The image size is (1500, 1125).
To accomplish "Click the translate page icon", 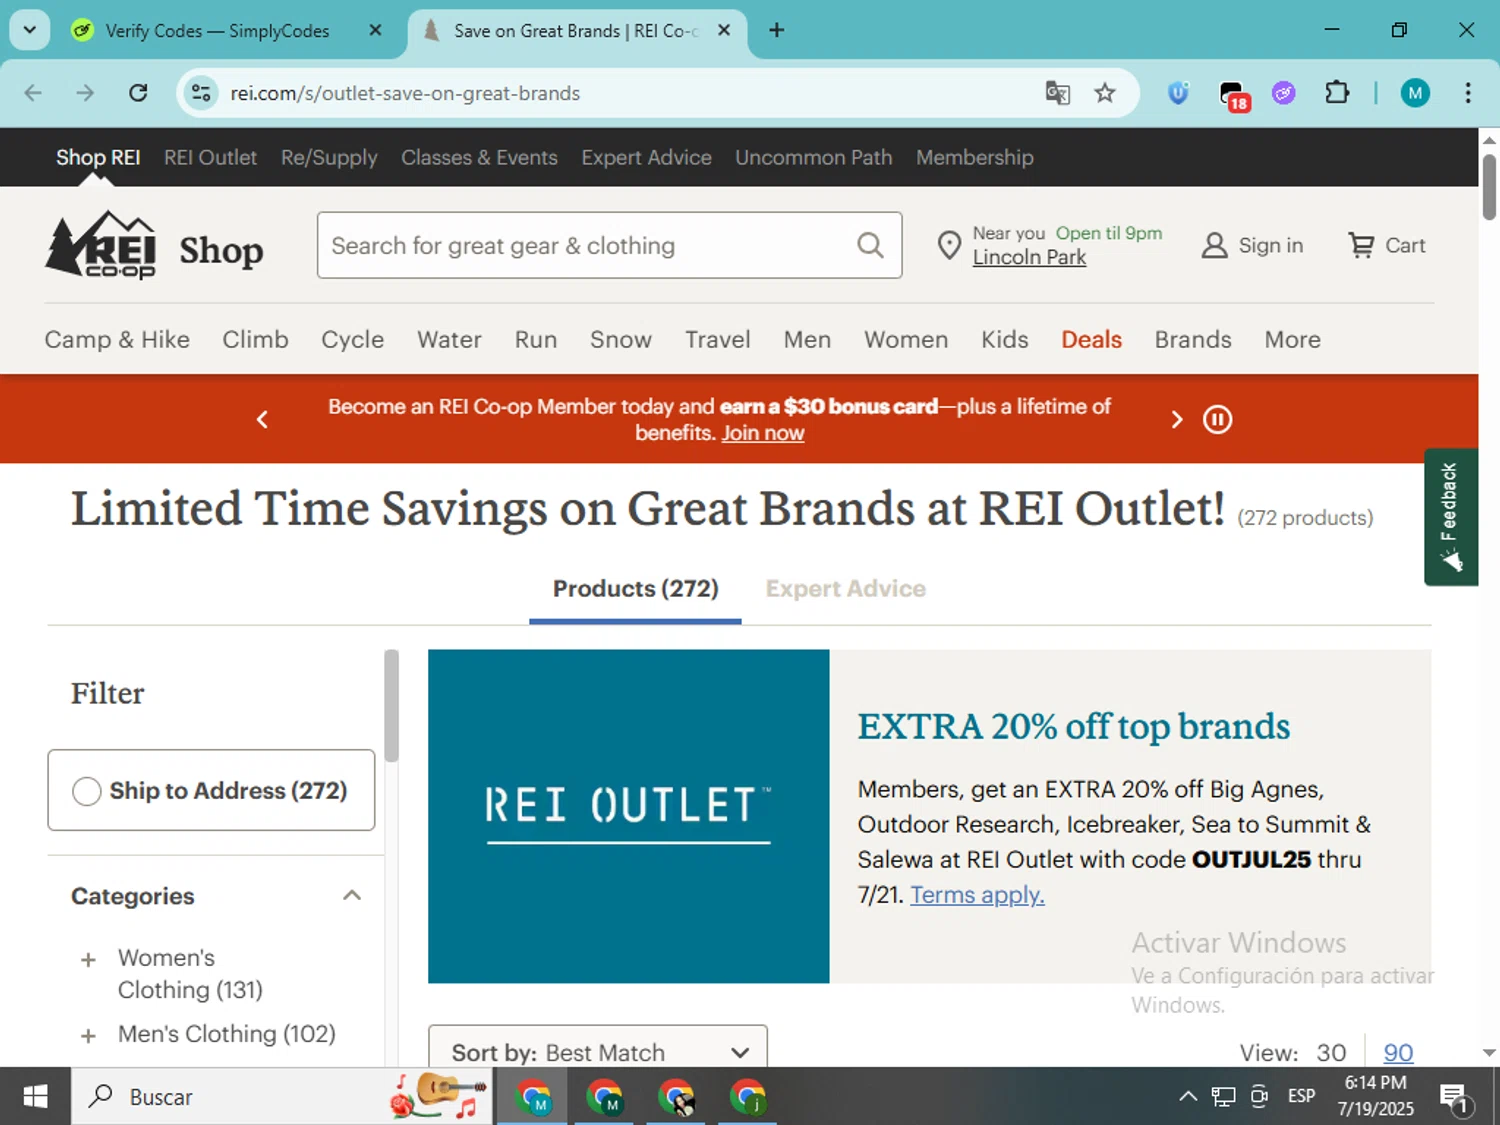I will click(1057, 93).
